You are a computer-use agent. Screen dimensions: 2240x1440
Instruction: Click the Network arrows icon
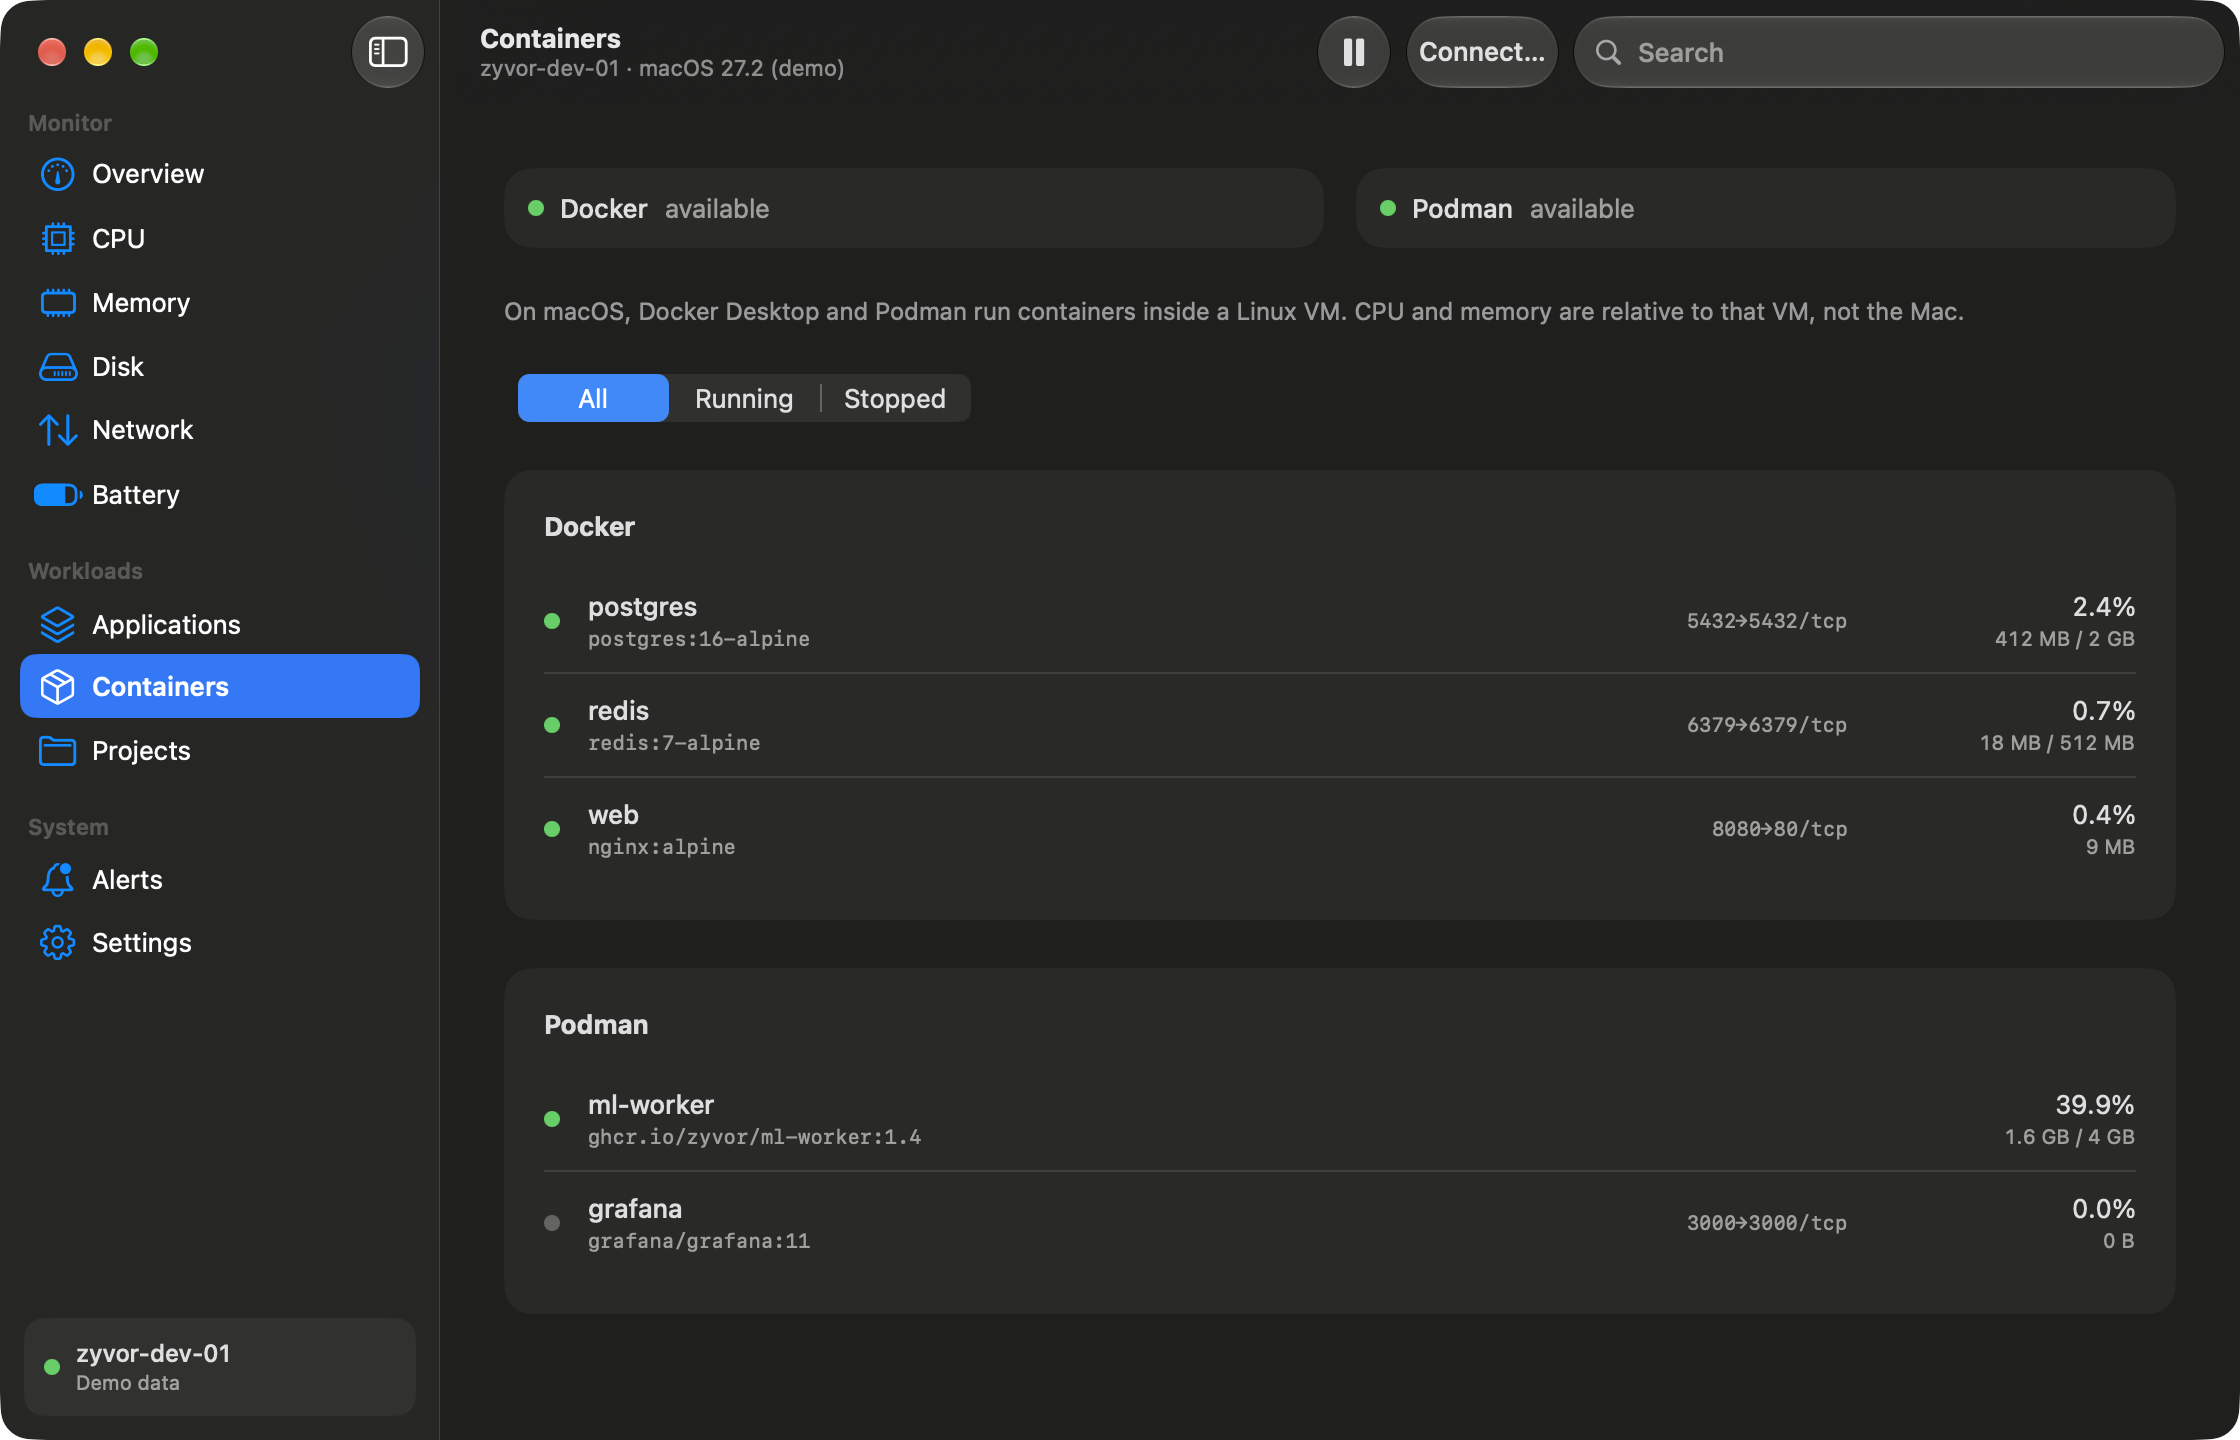coord(57,430)
